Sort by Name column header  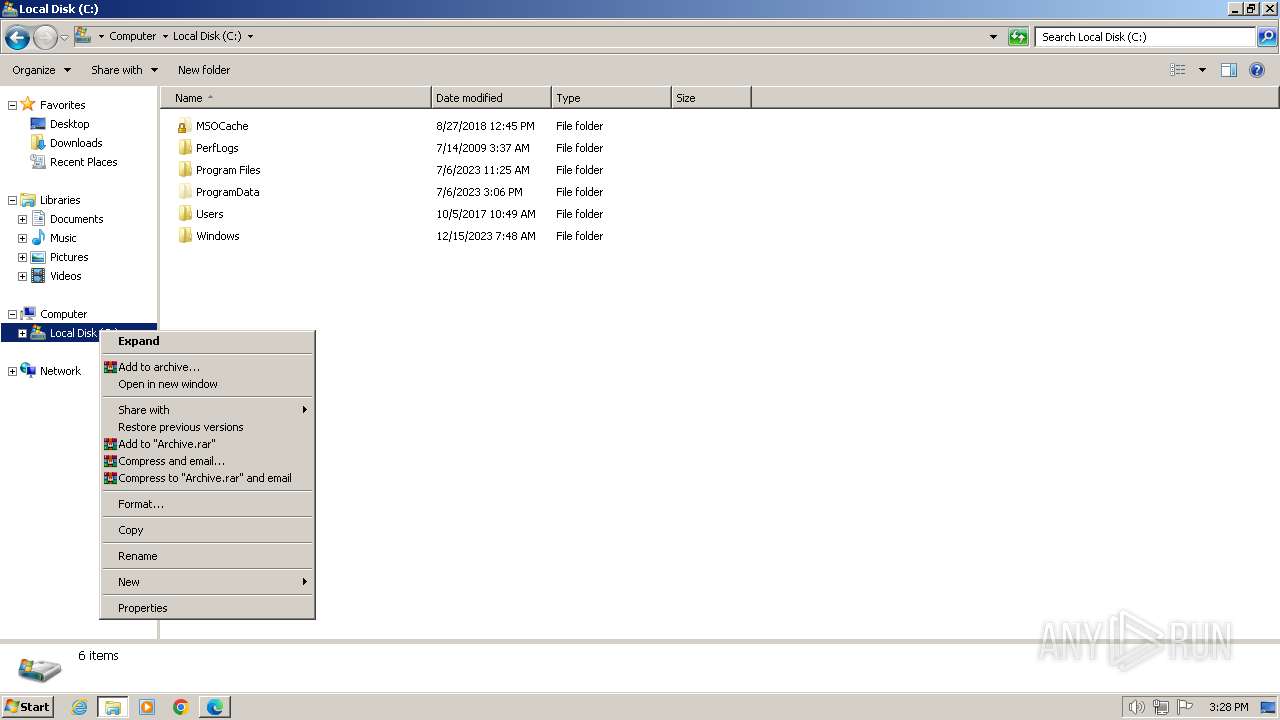[296, 98]
